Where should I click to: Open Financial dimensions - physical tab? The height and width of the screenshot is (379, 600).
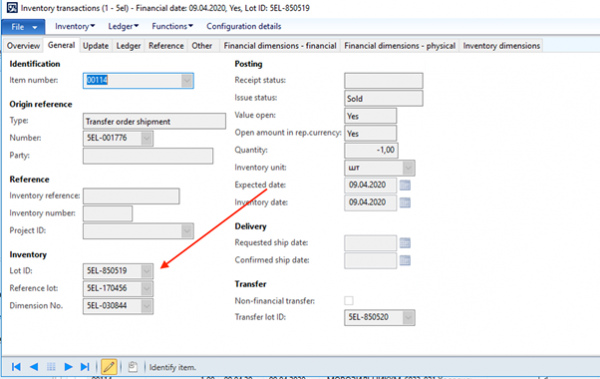[399, 46]
